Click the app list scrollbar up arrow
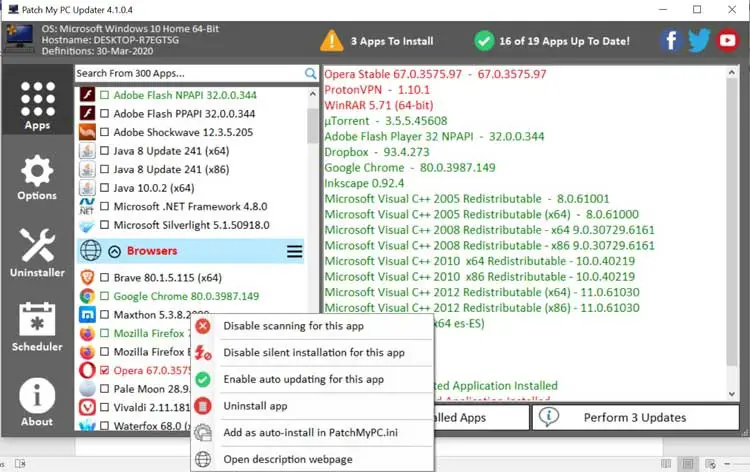The width and height of the screenshot is (750, 472). (313, 94)
